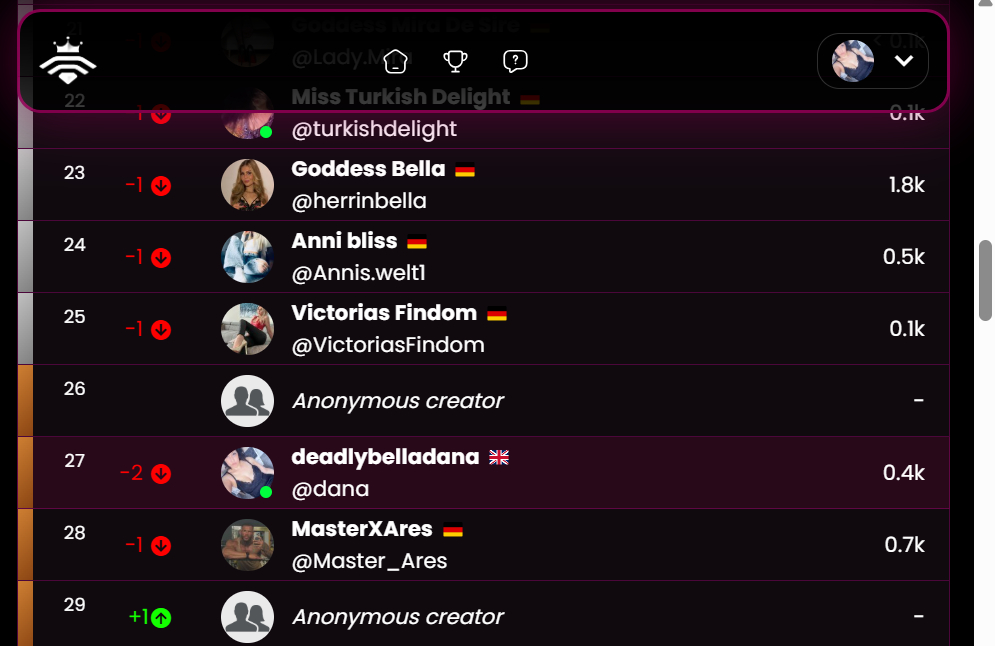Open MasterXAres profile picture

247,544
